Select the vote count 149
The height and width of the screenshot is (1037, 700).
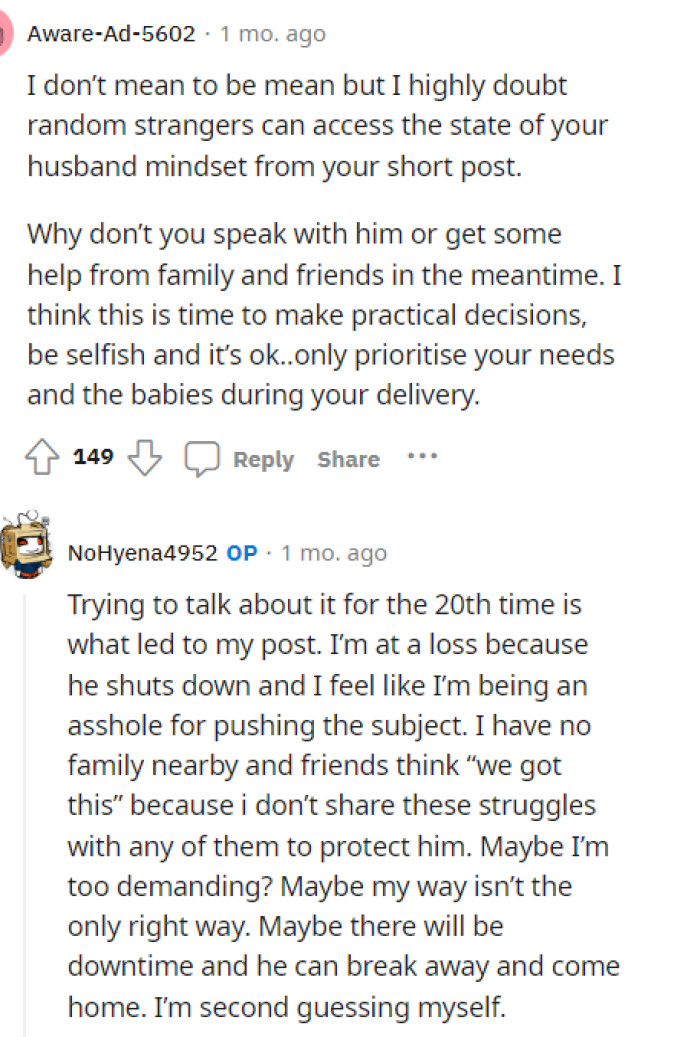[93, 457]
